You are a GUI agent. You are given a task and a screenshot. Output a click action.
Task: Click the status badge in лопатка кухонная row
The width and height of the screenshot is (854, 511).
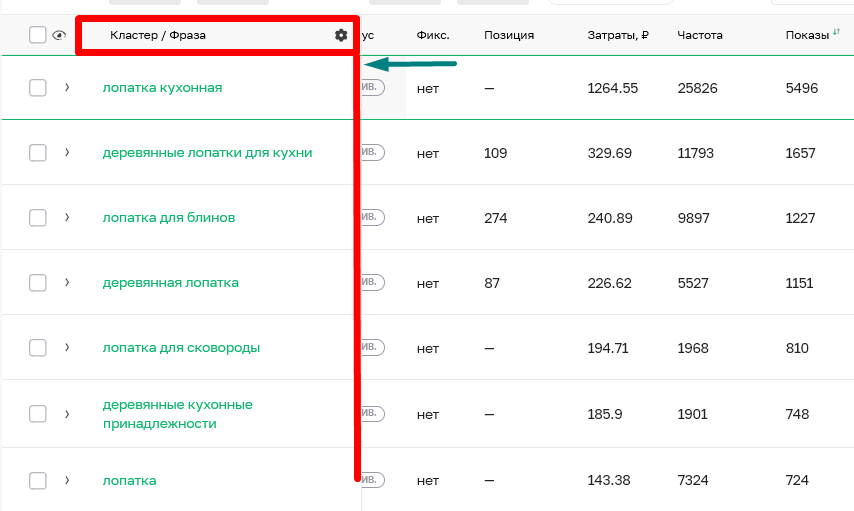(373, 87)
